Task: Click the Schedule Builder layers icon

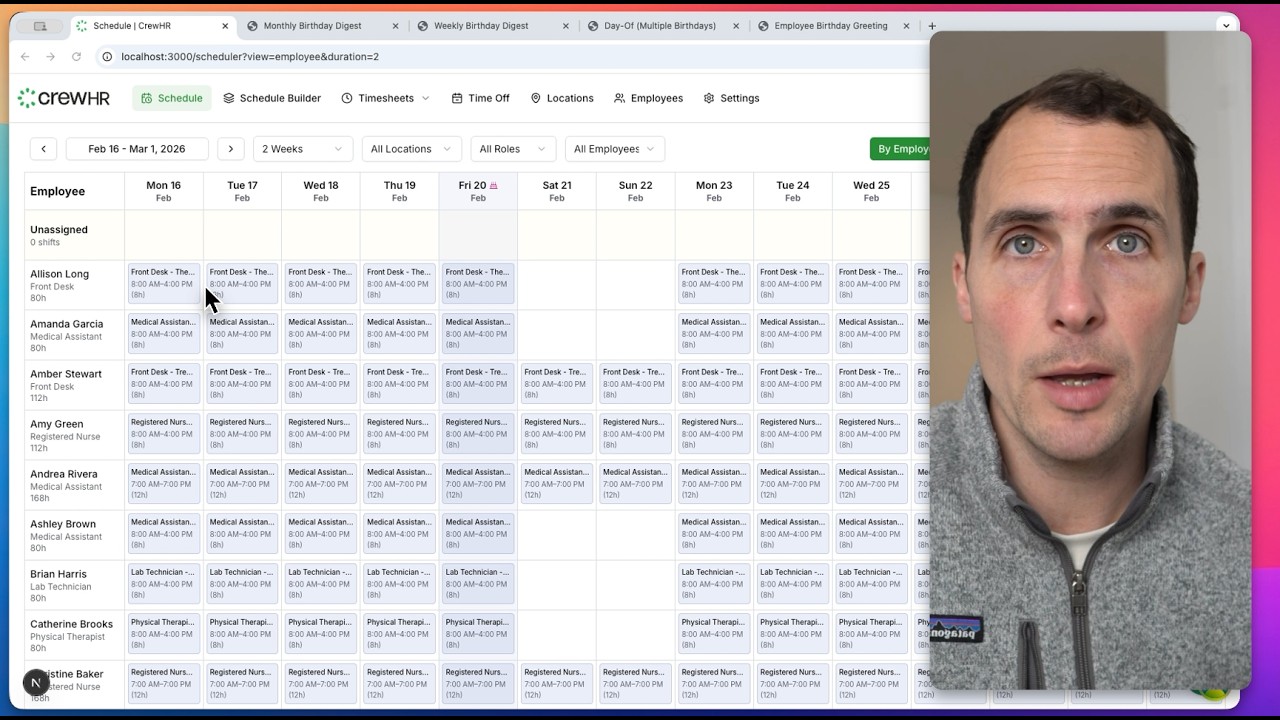Action: 229,98
